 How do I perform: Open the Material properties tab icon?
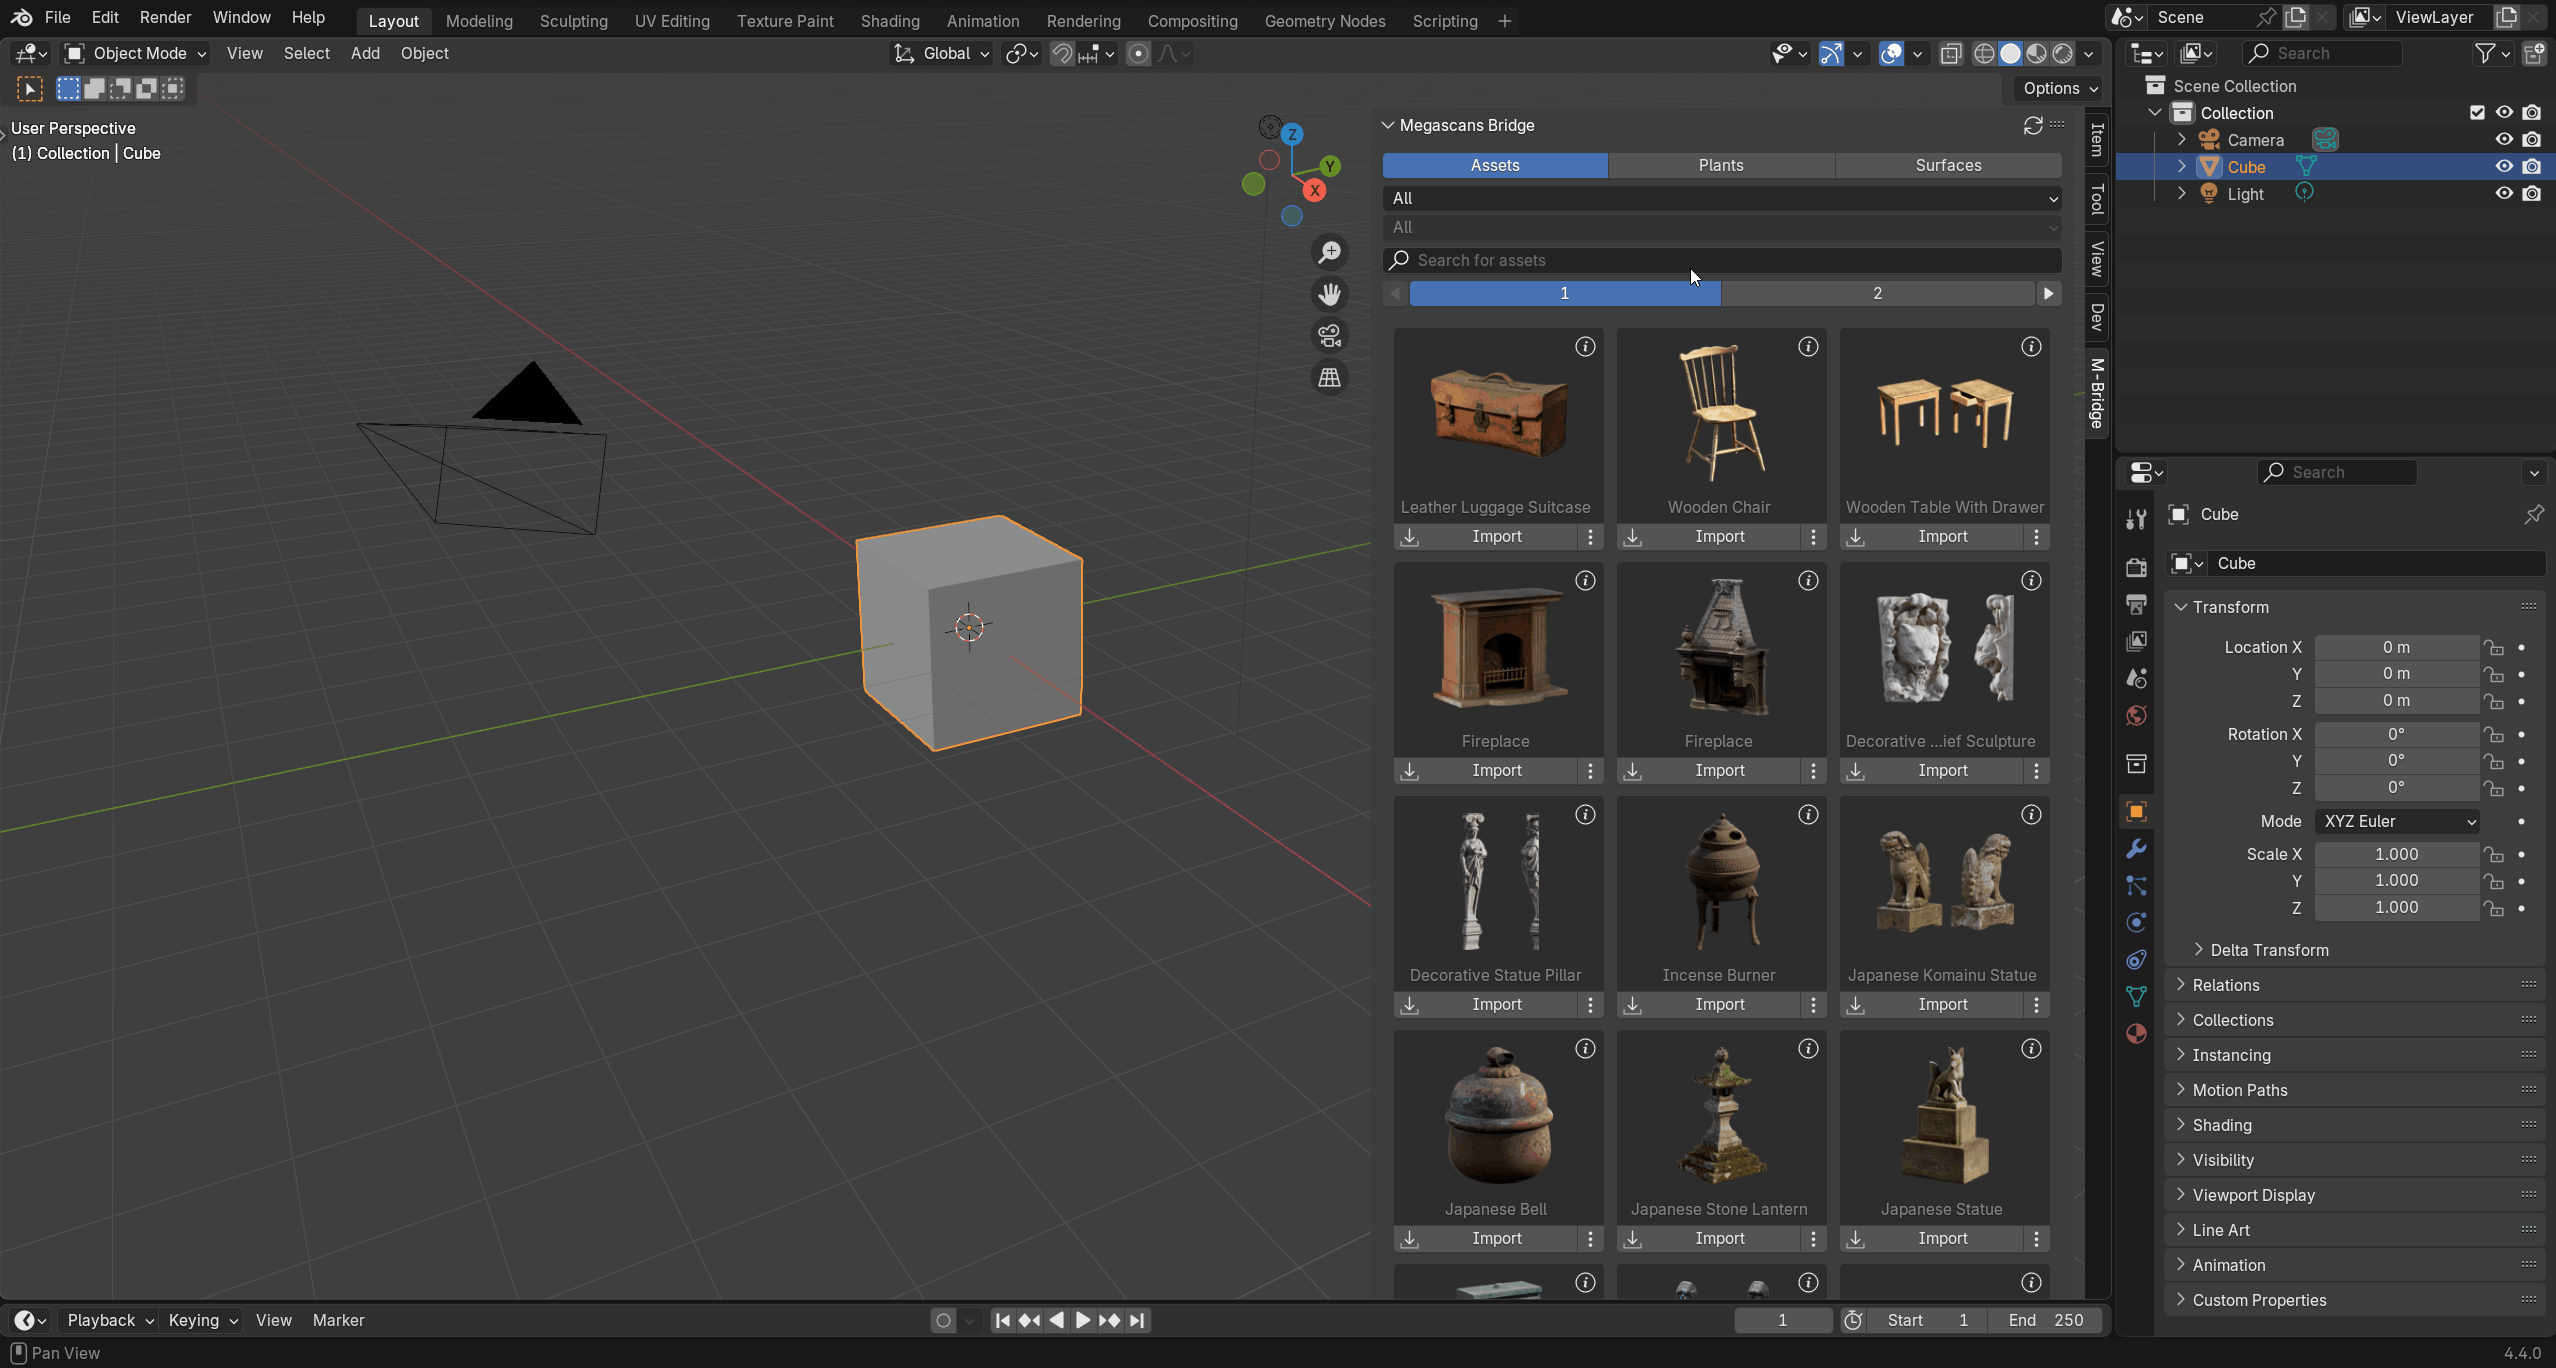coord(2136,1034)
